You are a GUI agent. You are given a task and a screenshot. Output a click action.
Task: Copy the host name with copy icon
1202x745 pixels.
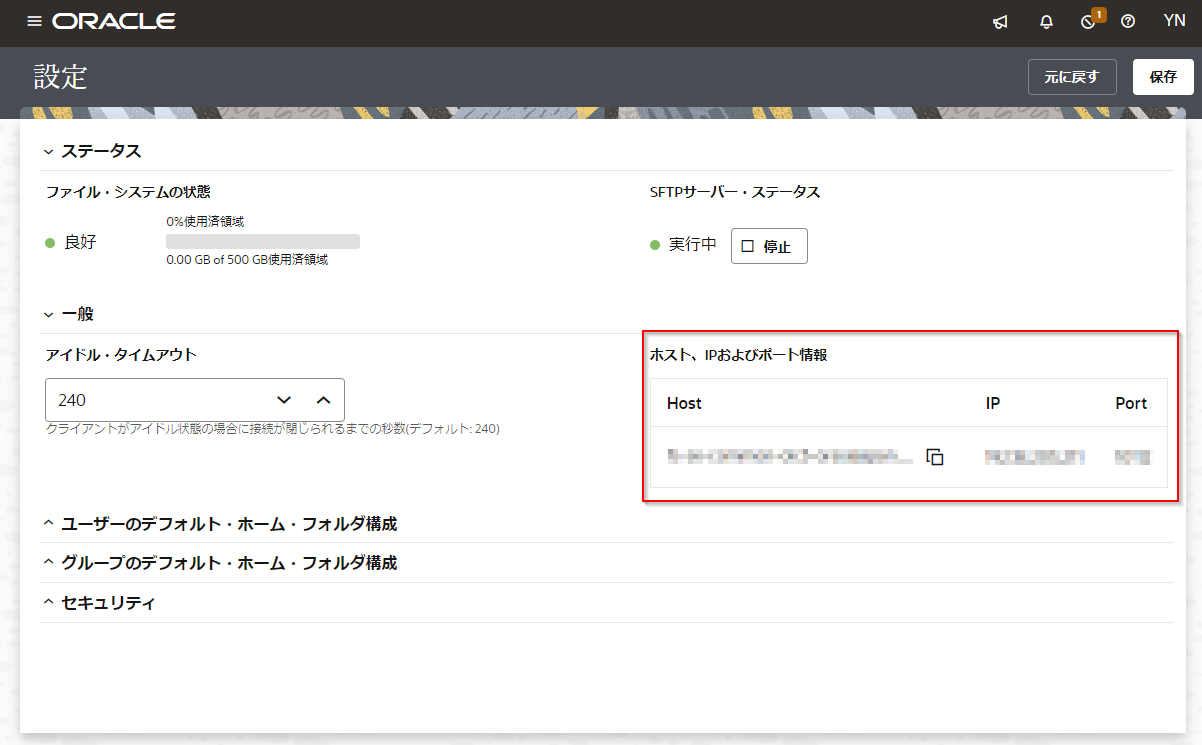pyautogui.click(x=935, y=457)
